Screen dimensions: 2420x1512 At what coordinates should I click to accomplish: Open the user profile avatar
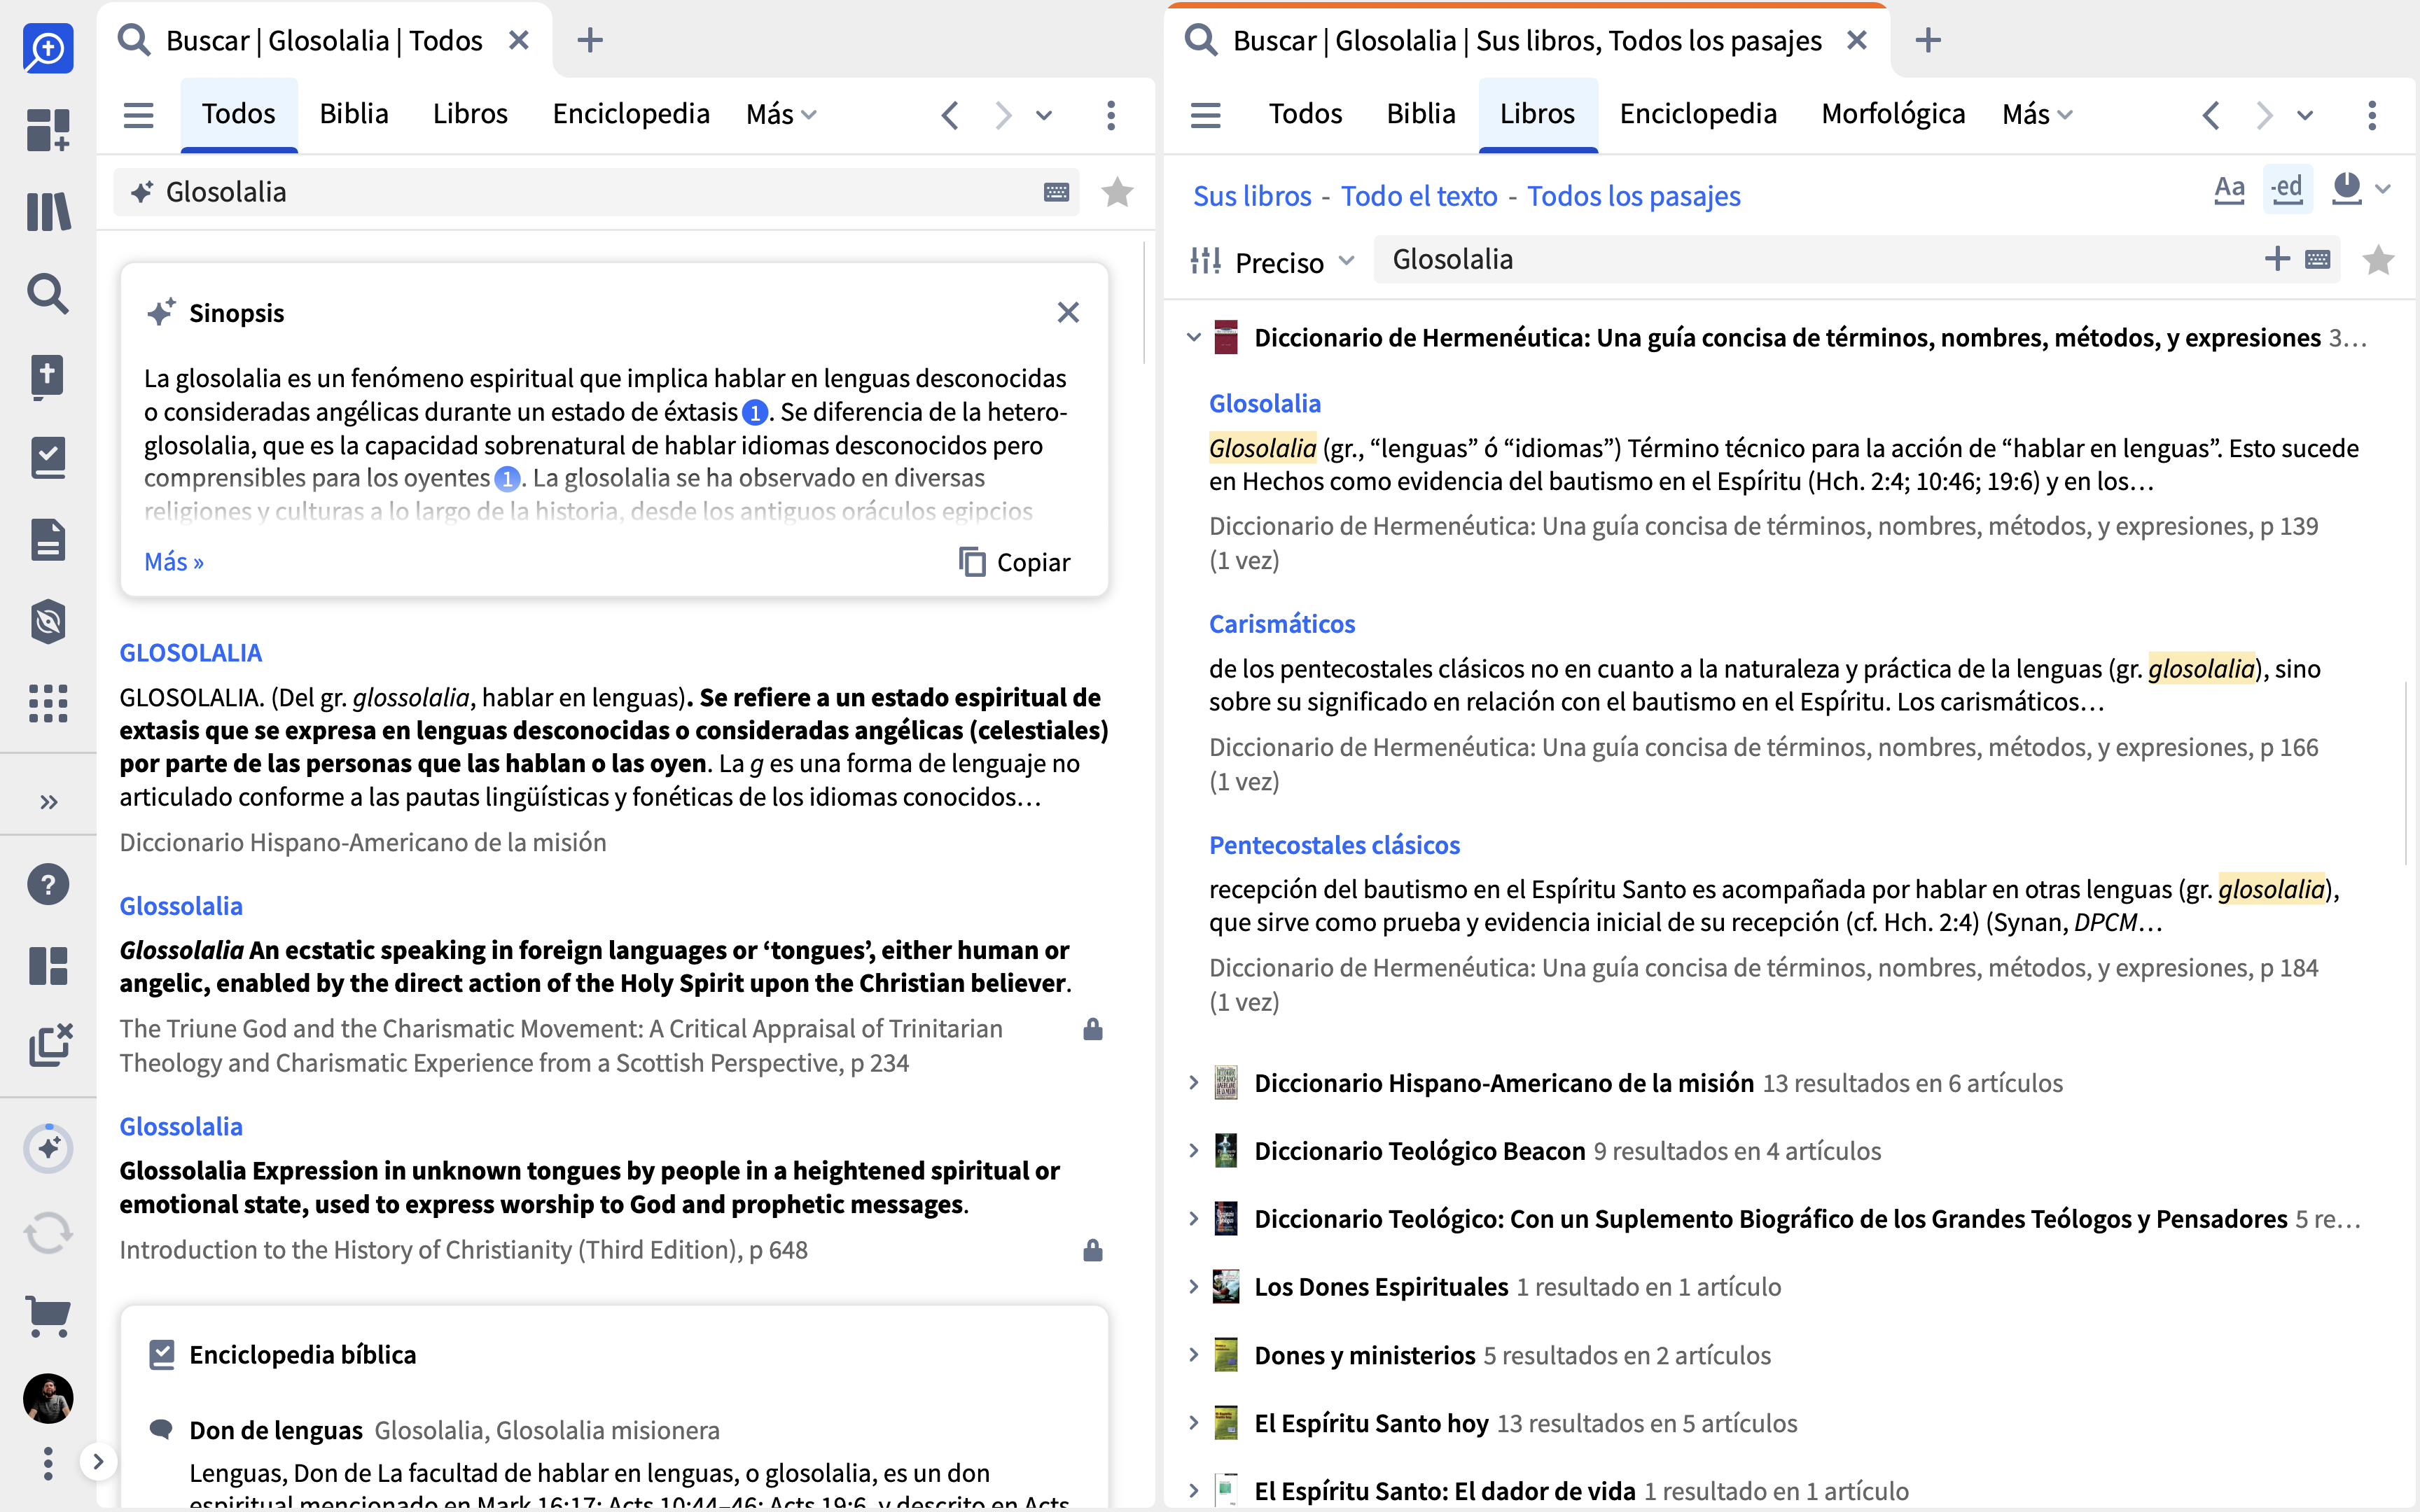click(x=48, y=1398)
